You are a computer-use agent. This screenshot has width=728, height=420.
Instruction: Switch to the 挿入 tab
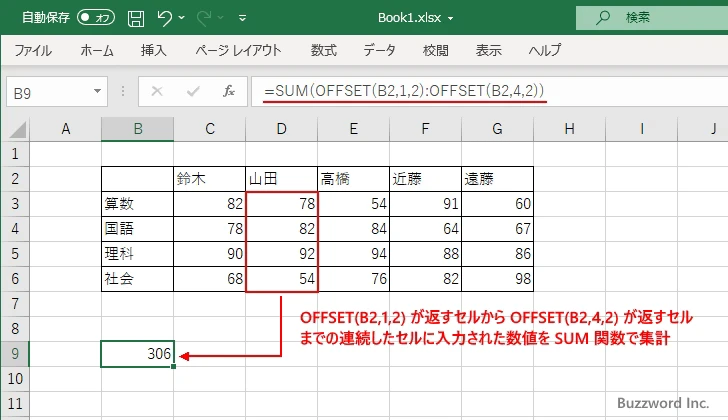pyautogui.click(x=154, y=50)
